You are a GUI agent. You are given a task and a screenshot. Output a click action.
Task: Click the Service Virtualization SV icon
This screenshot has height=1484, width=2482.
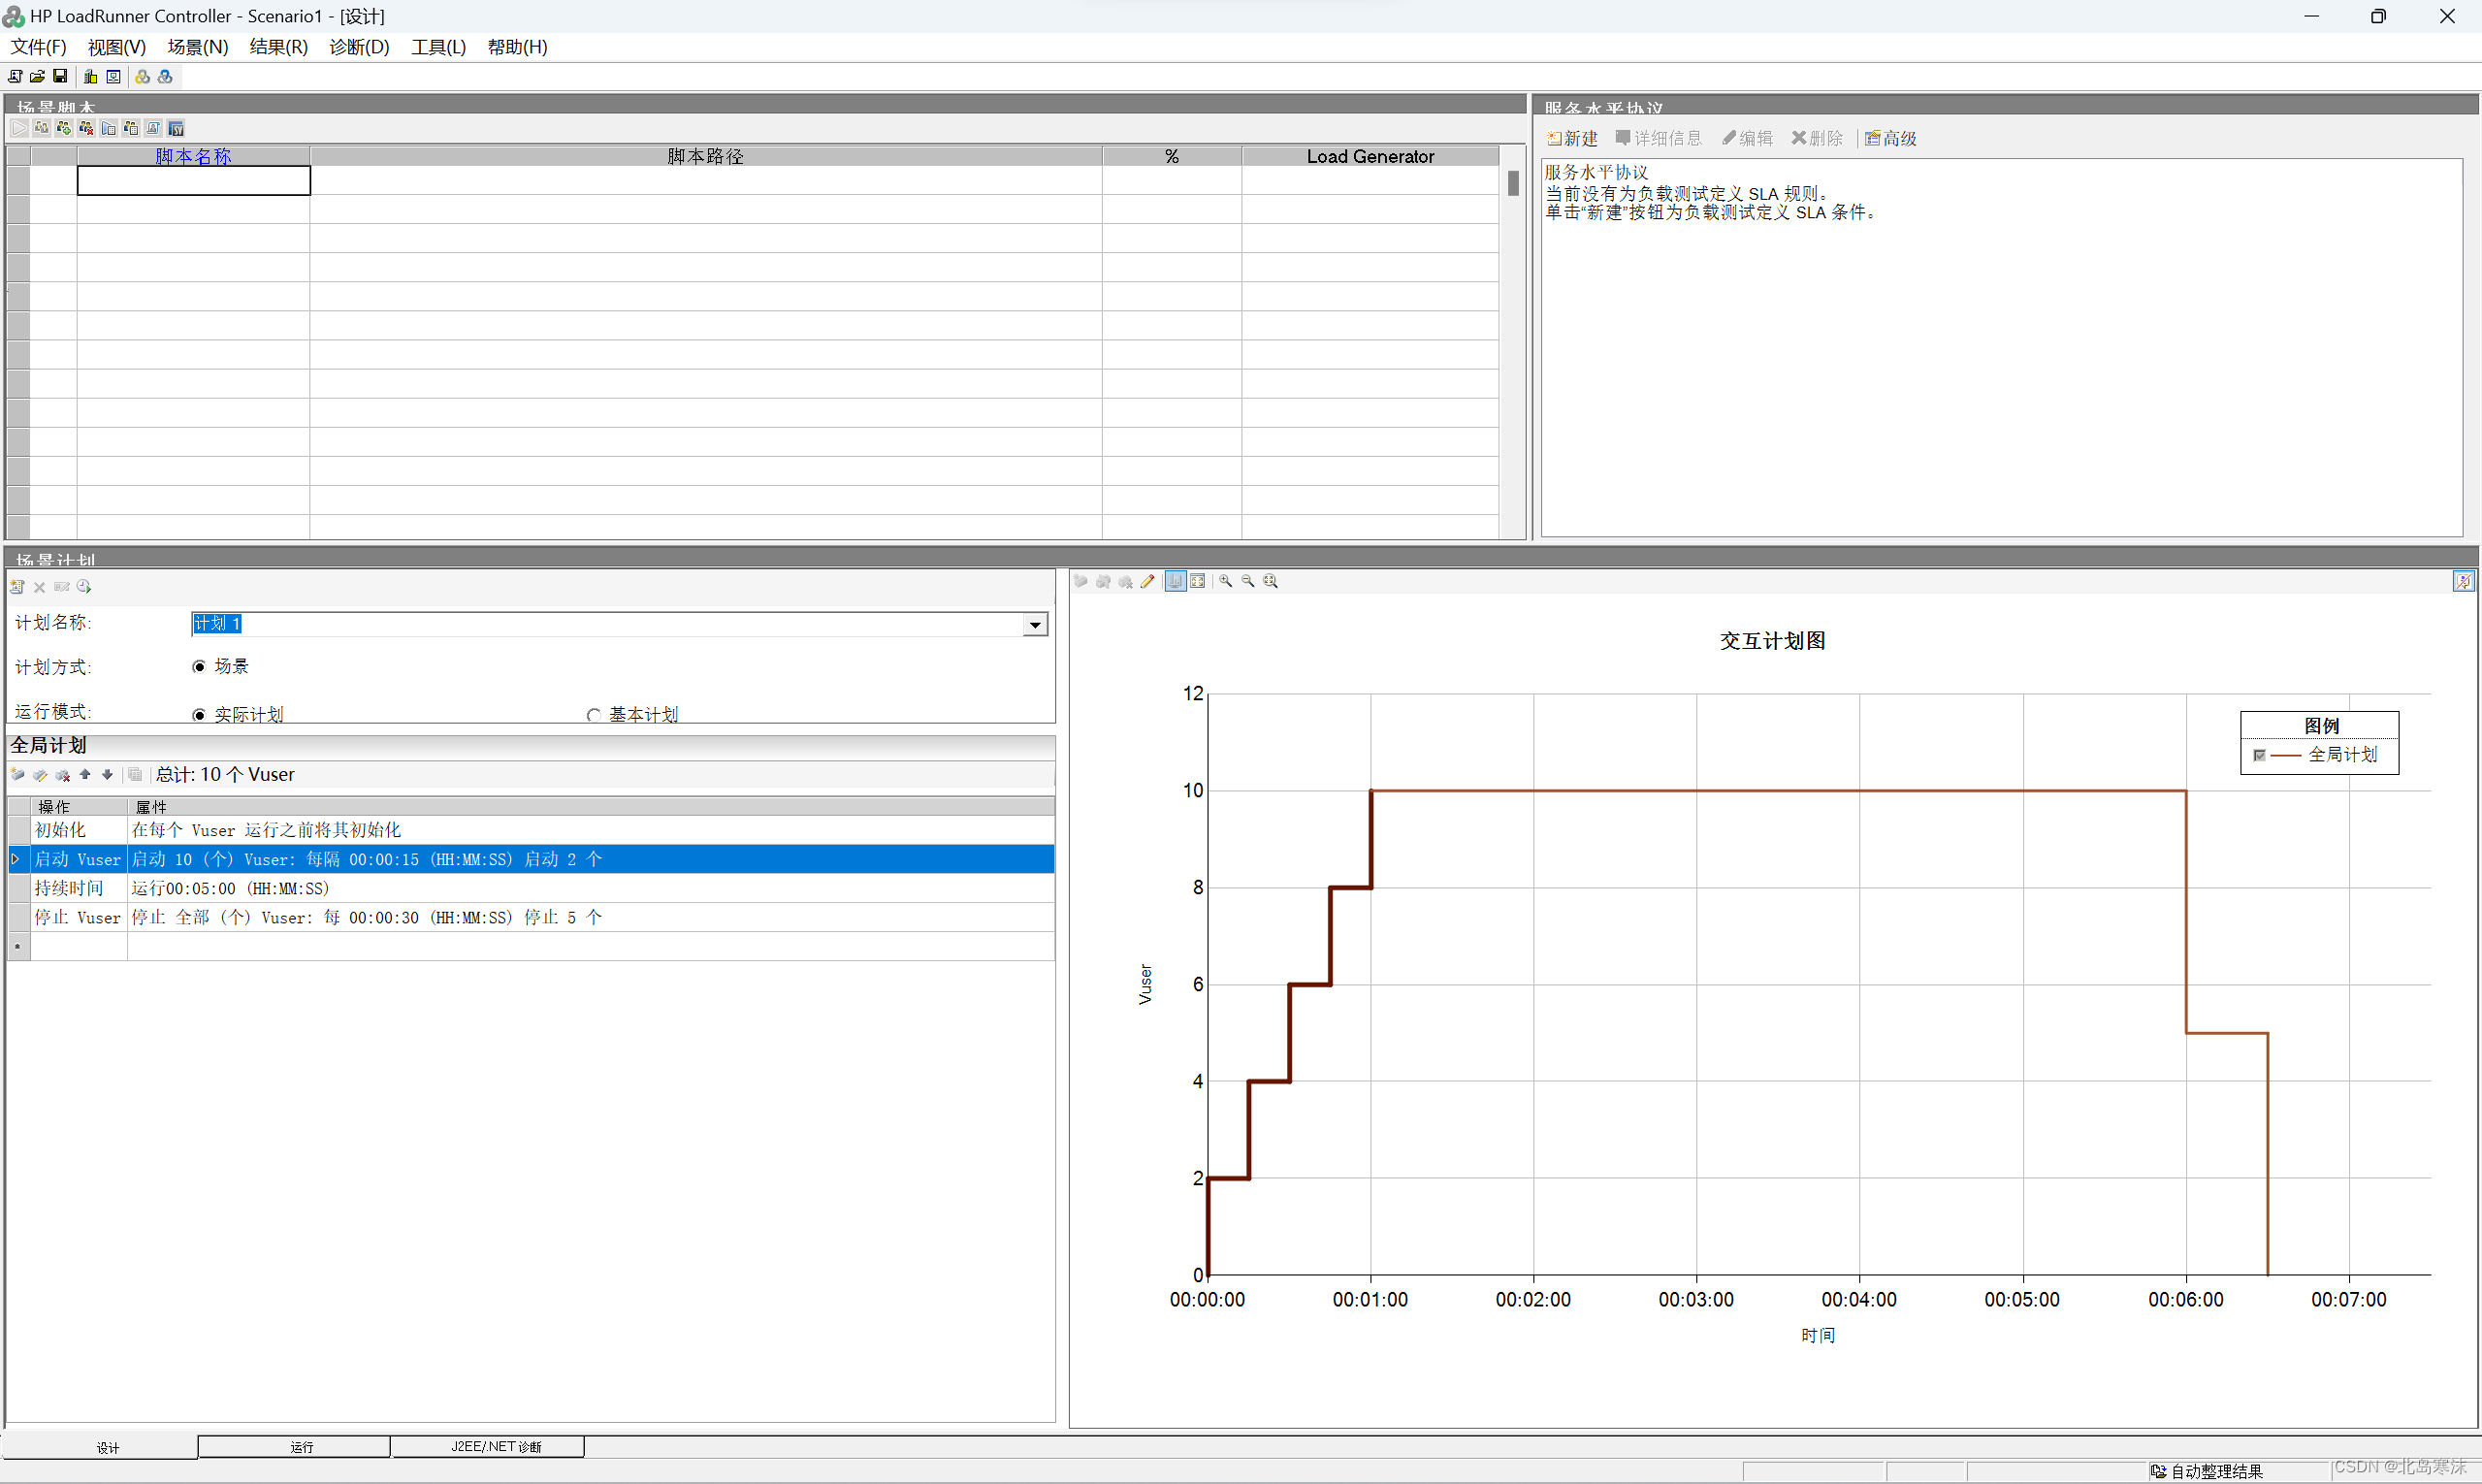pos(176,128)
